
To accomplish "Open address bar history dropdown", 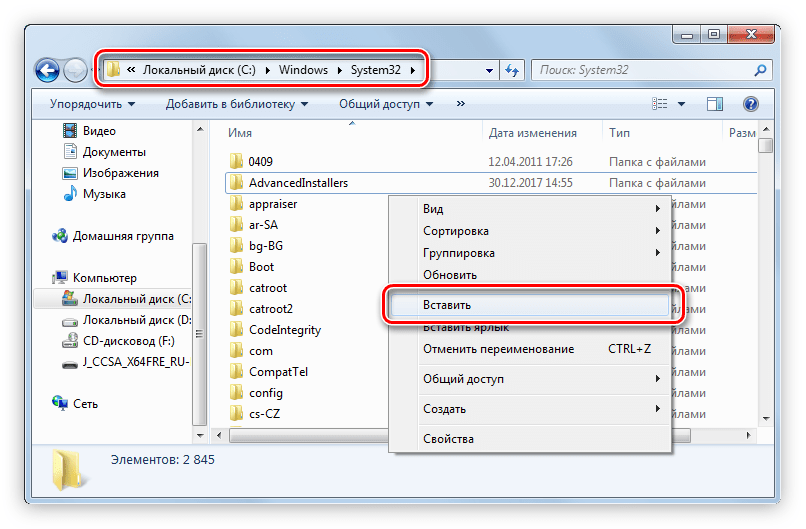I will (489, 70).
